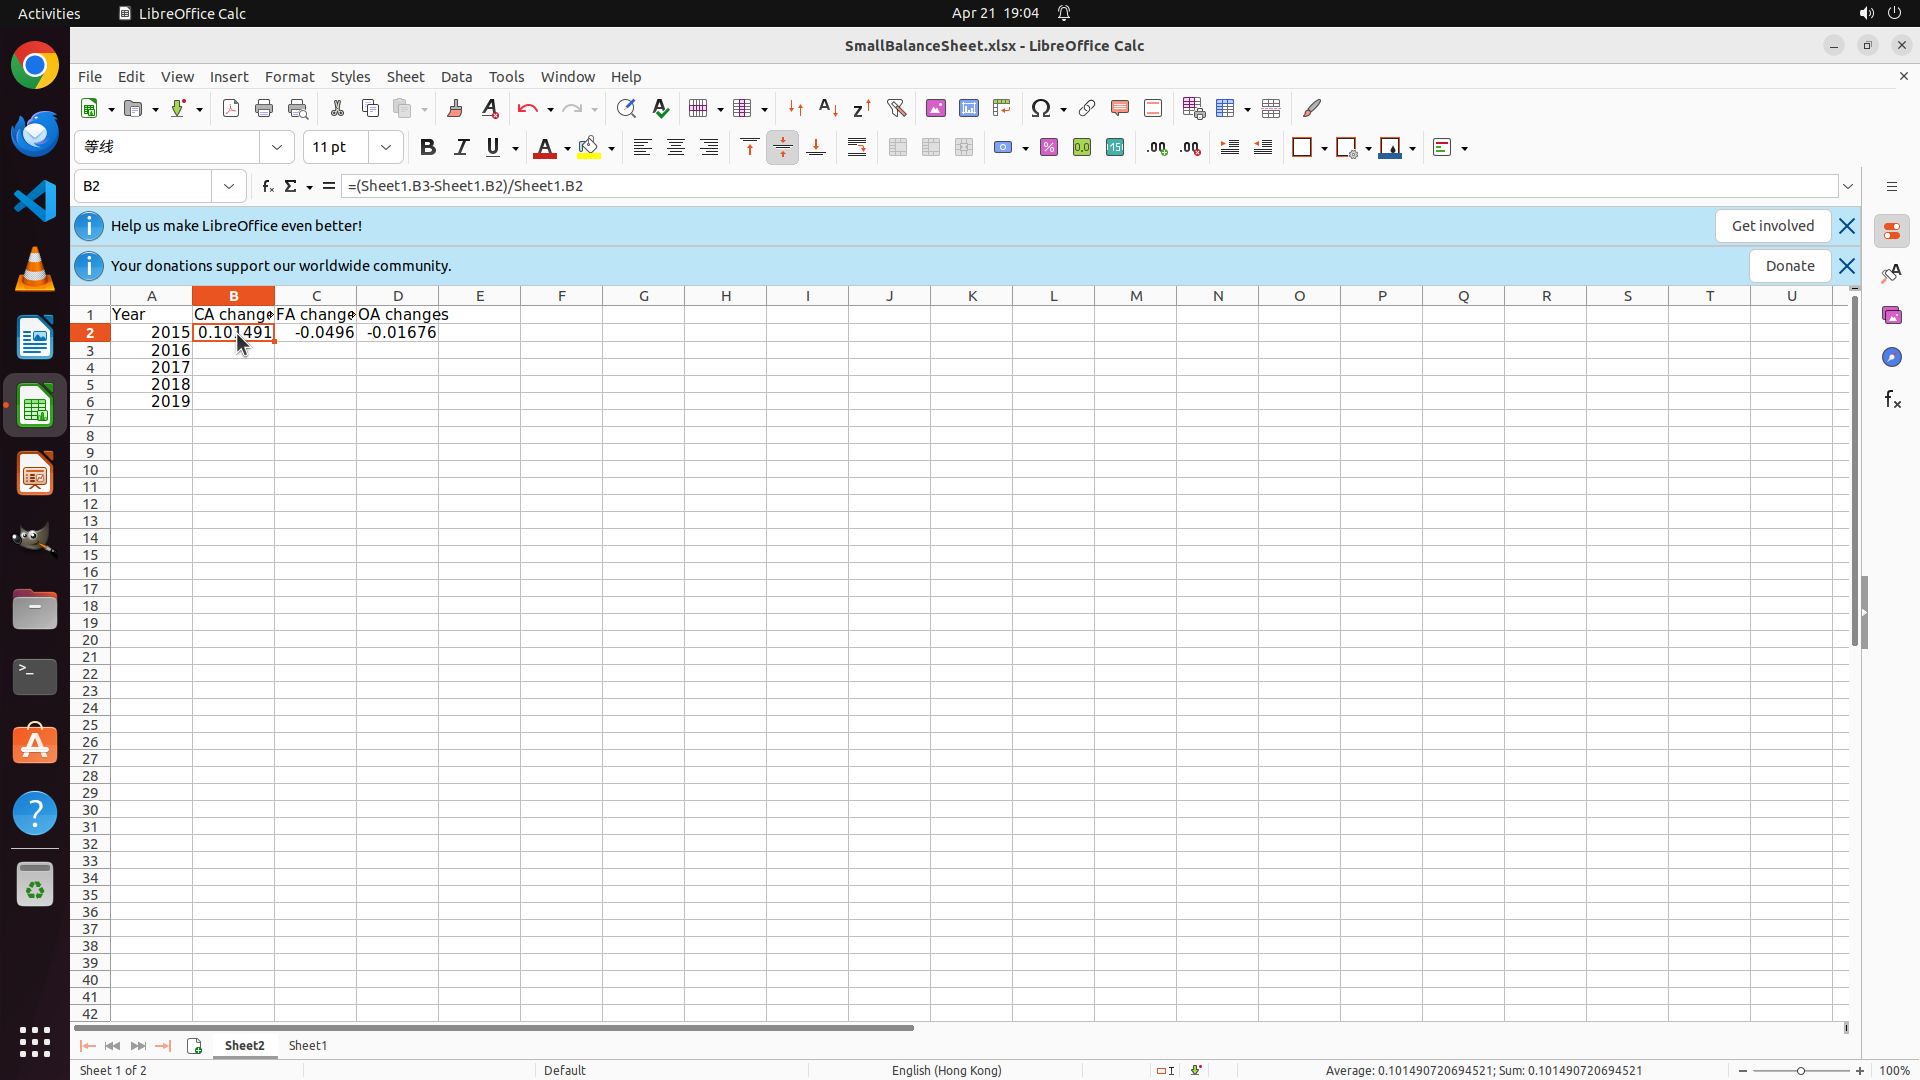
Task: Expand the font name dropdown
Action: pos(277,148)
